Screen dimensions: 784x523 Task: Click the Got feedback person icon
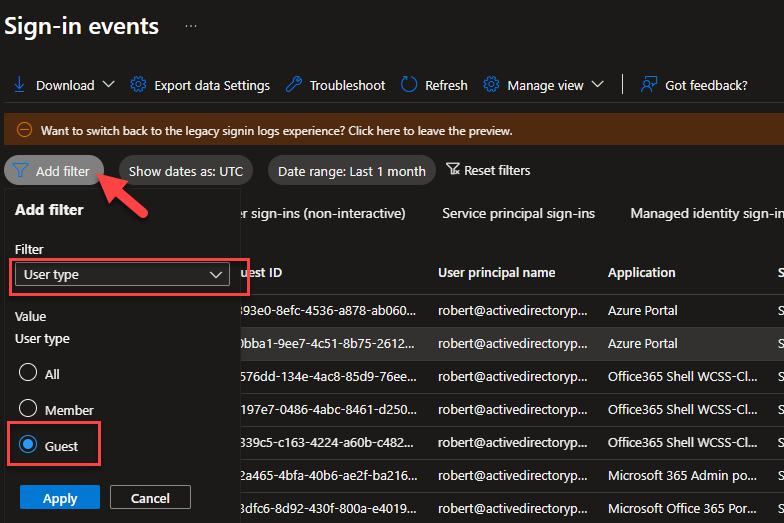click(650, 85)
